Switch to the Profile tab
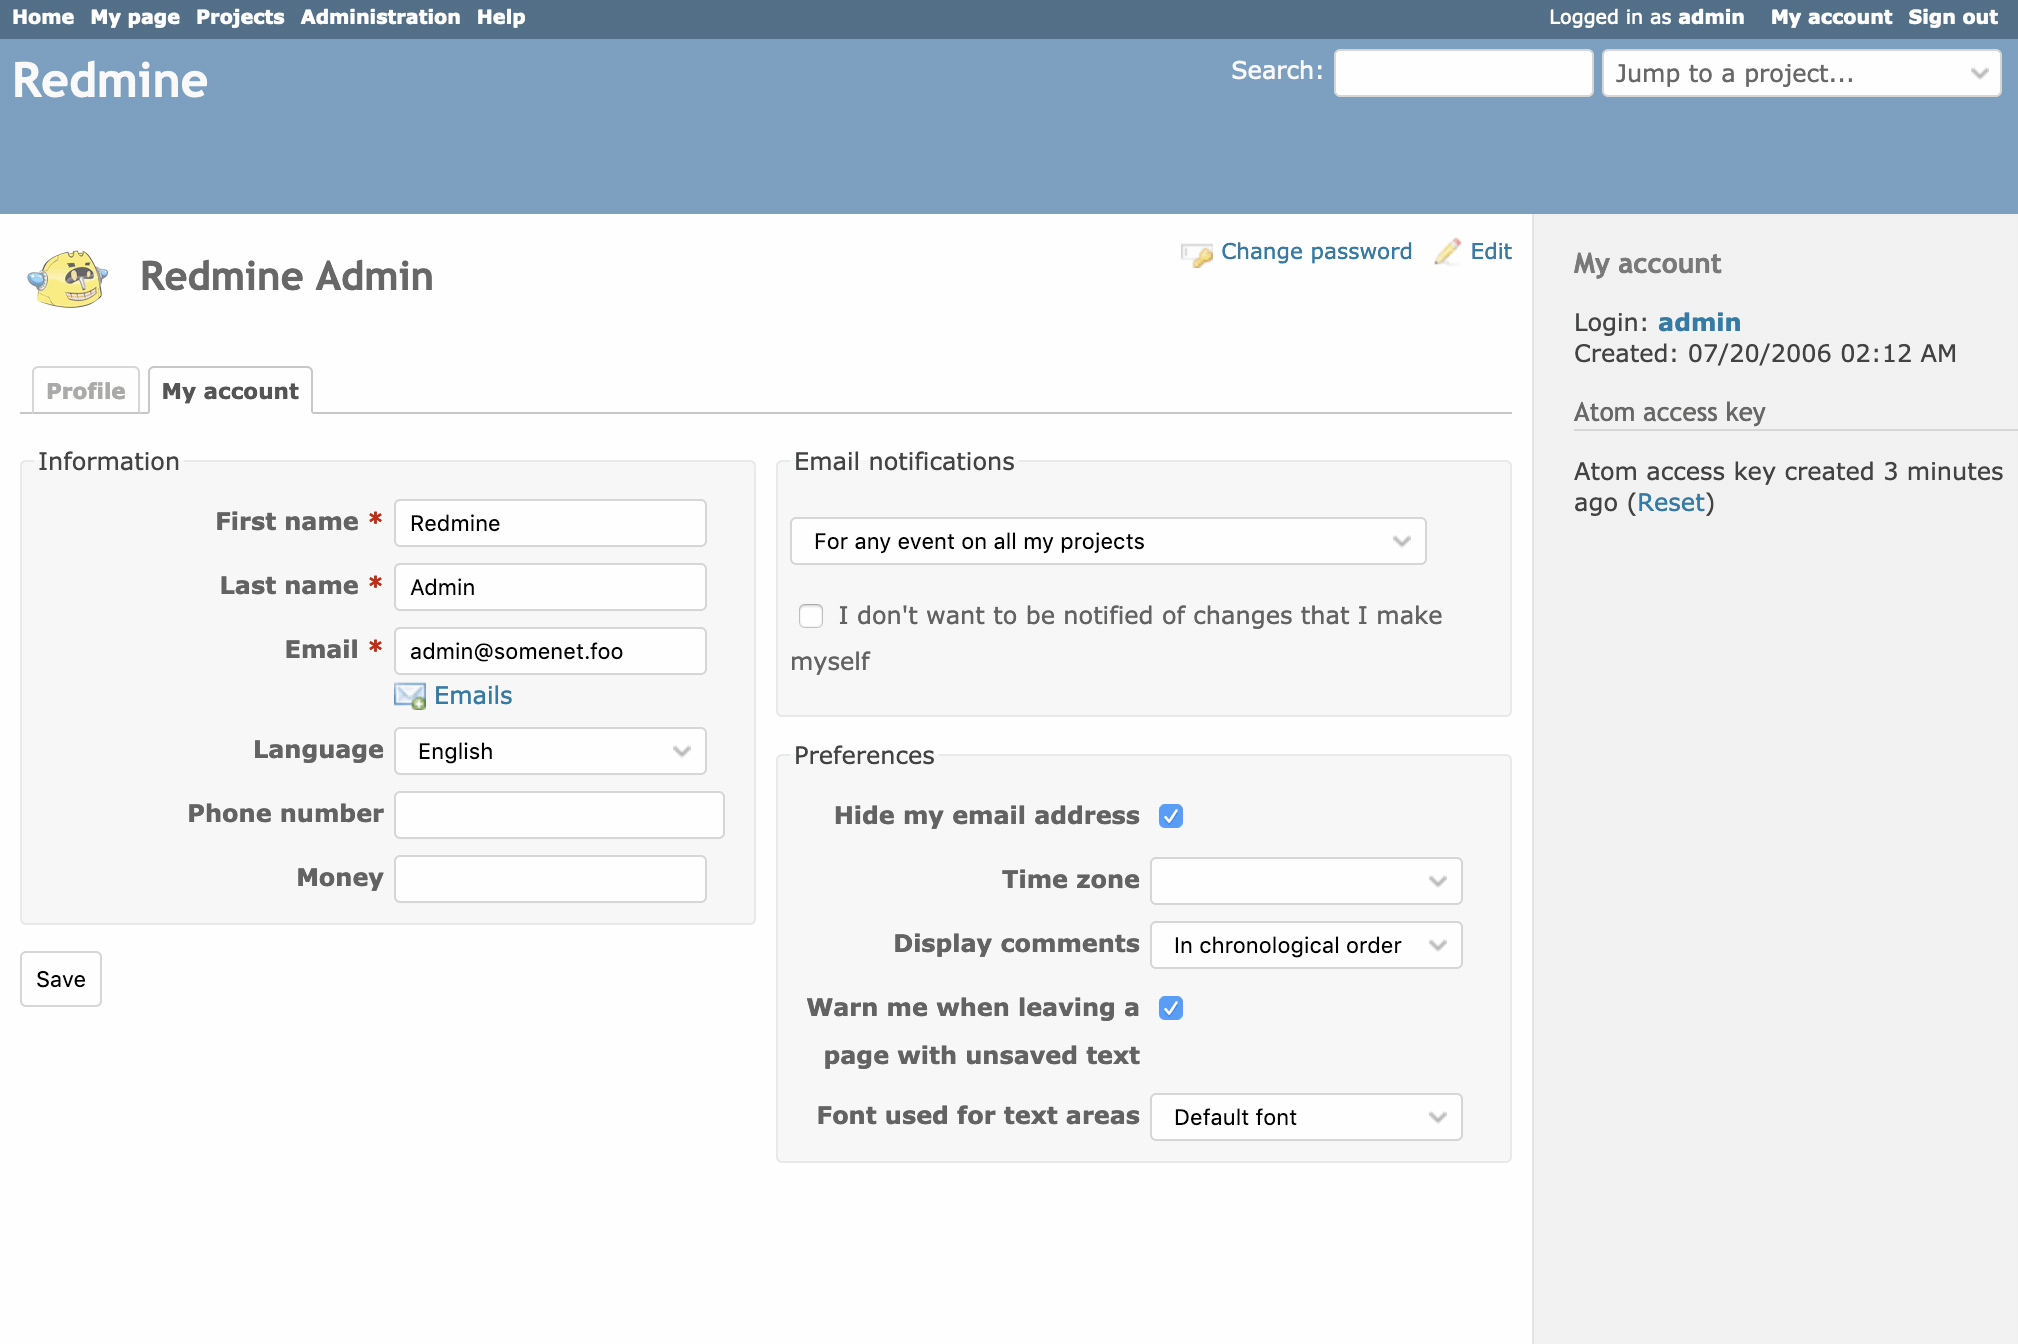The width and height of the screenshot is (2018, 1344). pyautogui.click(x=86, y=391)
